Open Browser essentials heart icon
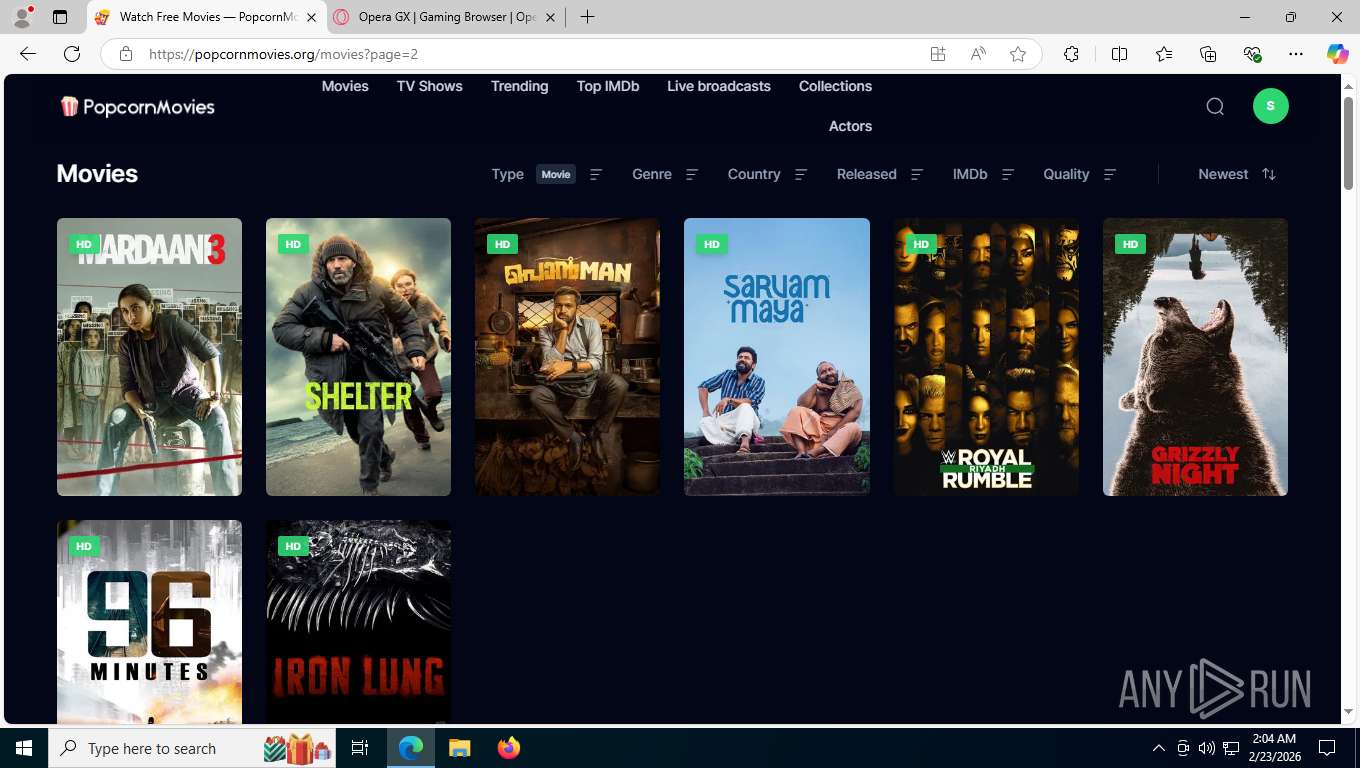Screen dimensions: 1360x768 (1252, 54)
